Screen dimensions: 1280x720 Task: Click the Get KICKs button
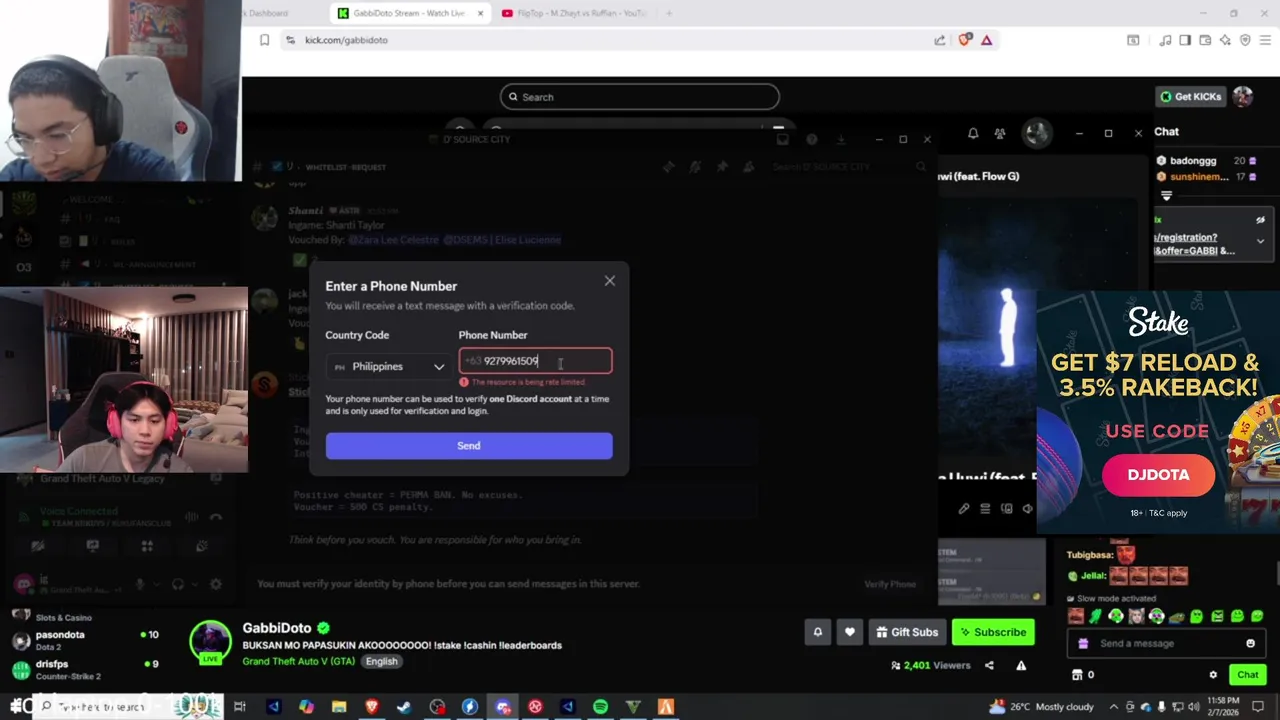1190,97
